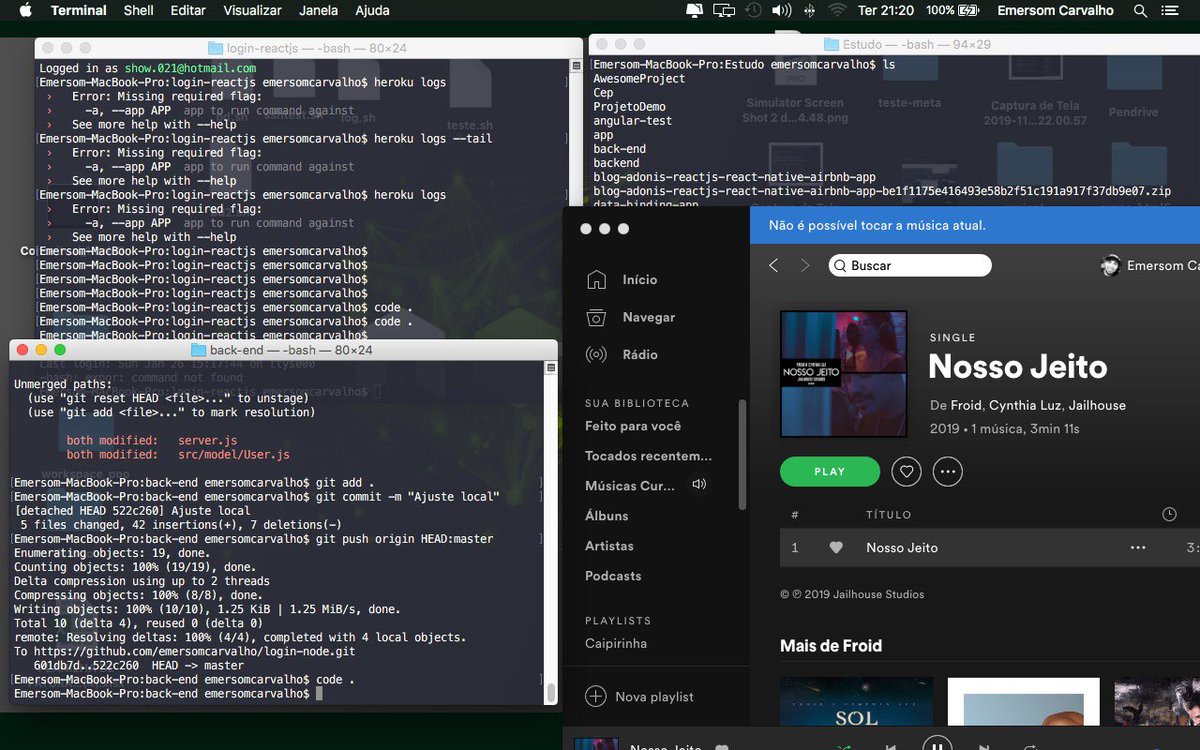Open the white-framed album thumbnail in Mais de Froid
Screen dimensions: 1200x750
pyautogui.click(x=1023, y=702)
